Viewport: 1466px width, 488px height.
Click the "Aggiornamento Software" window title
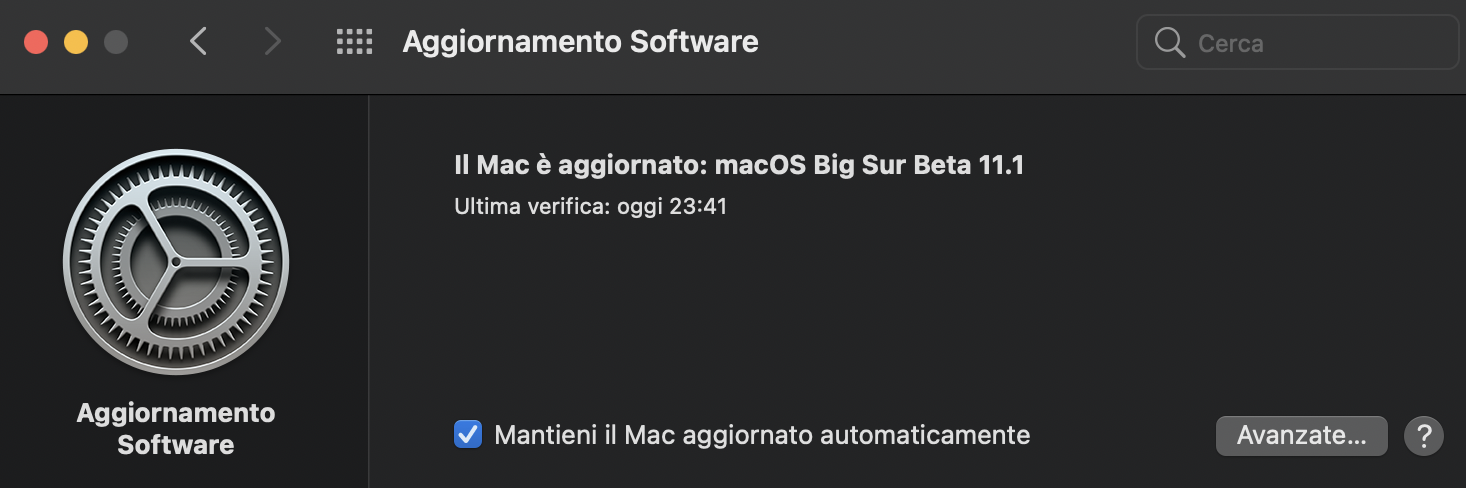(580, 42)
